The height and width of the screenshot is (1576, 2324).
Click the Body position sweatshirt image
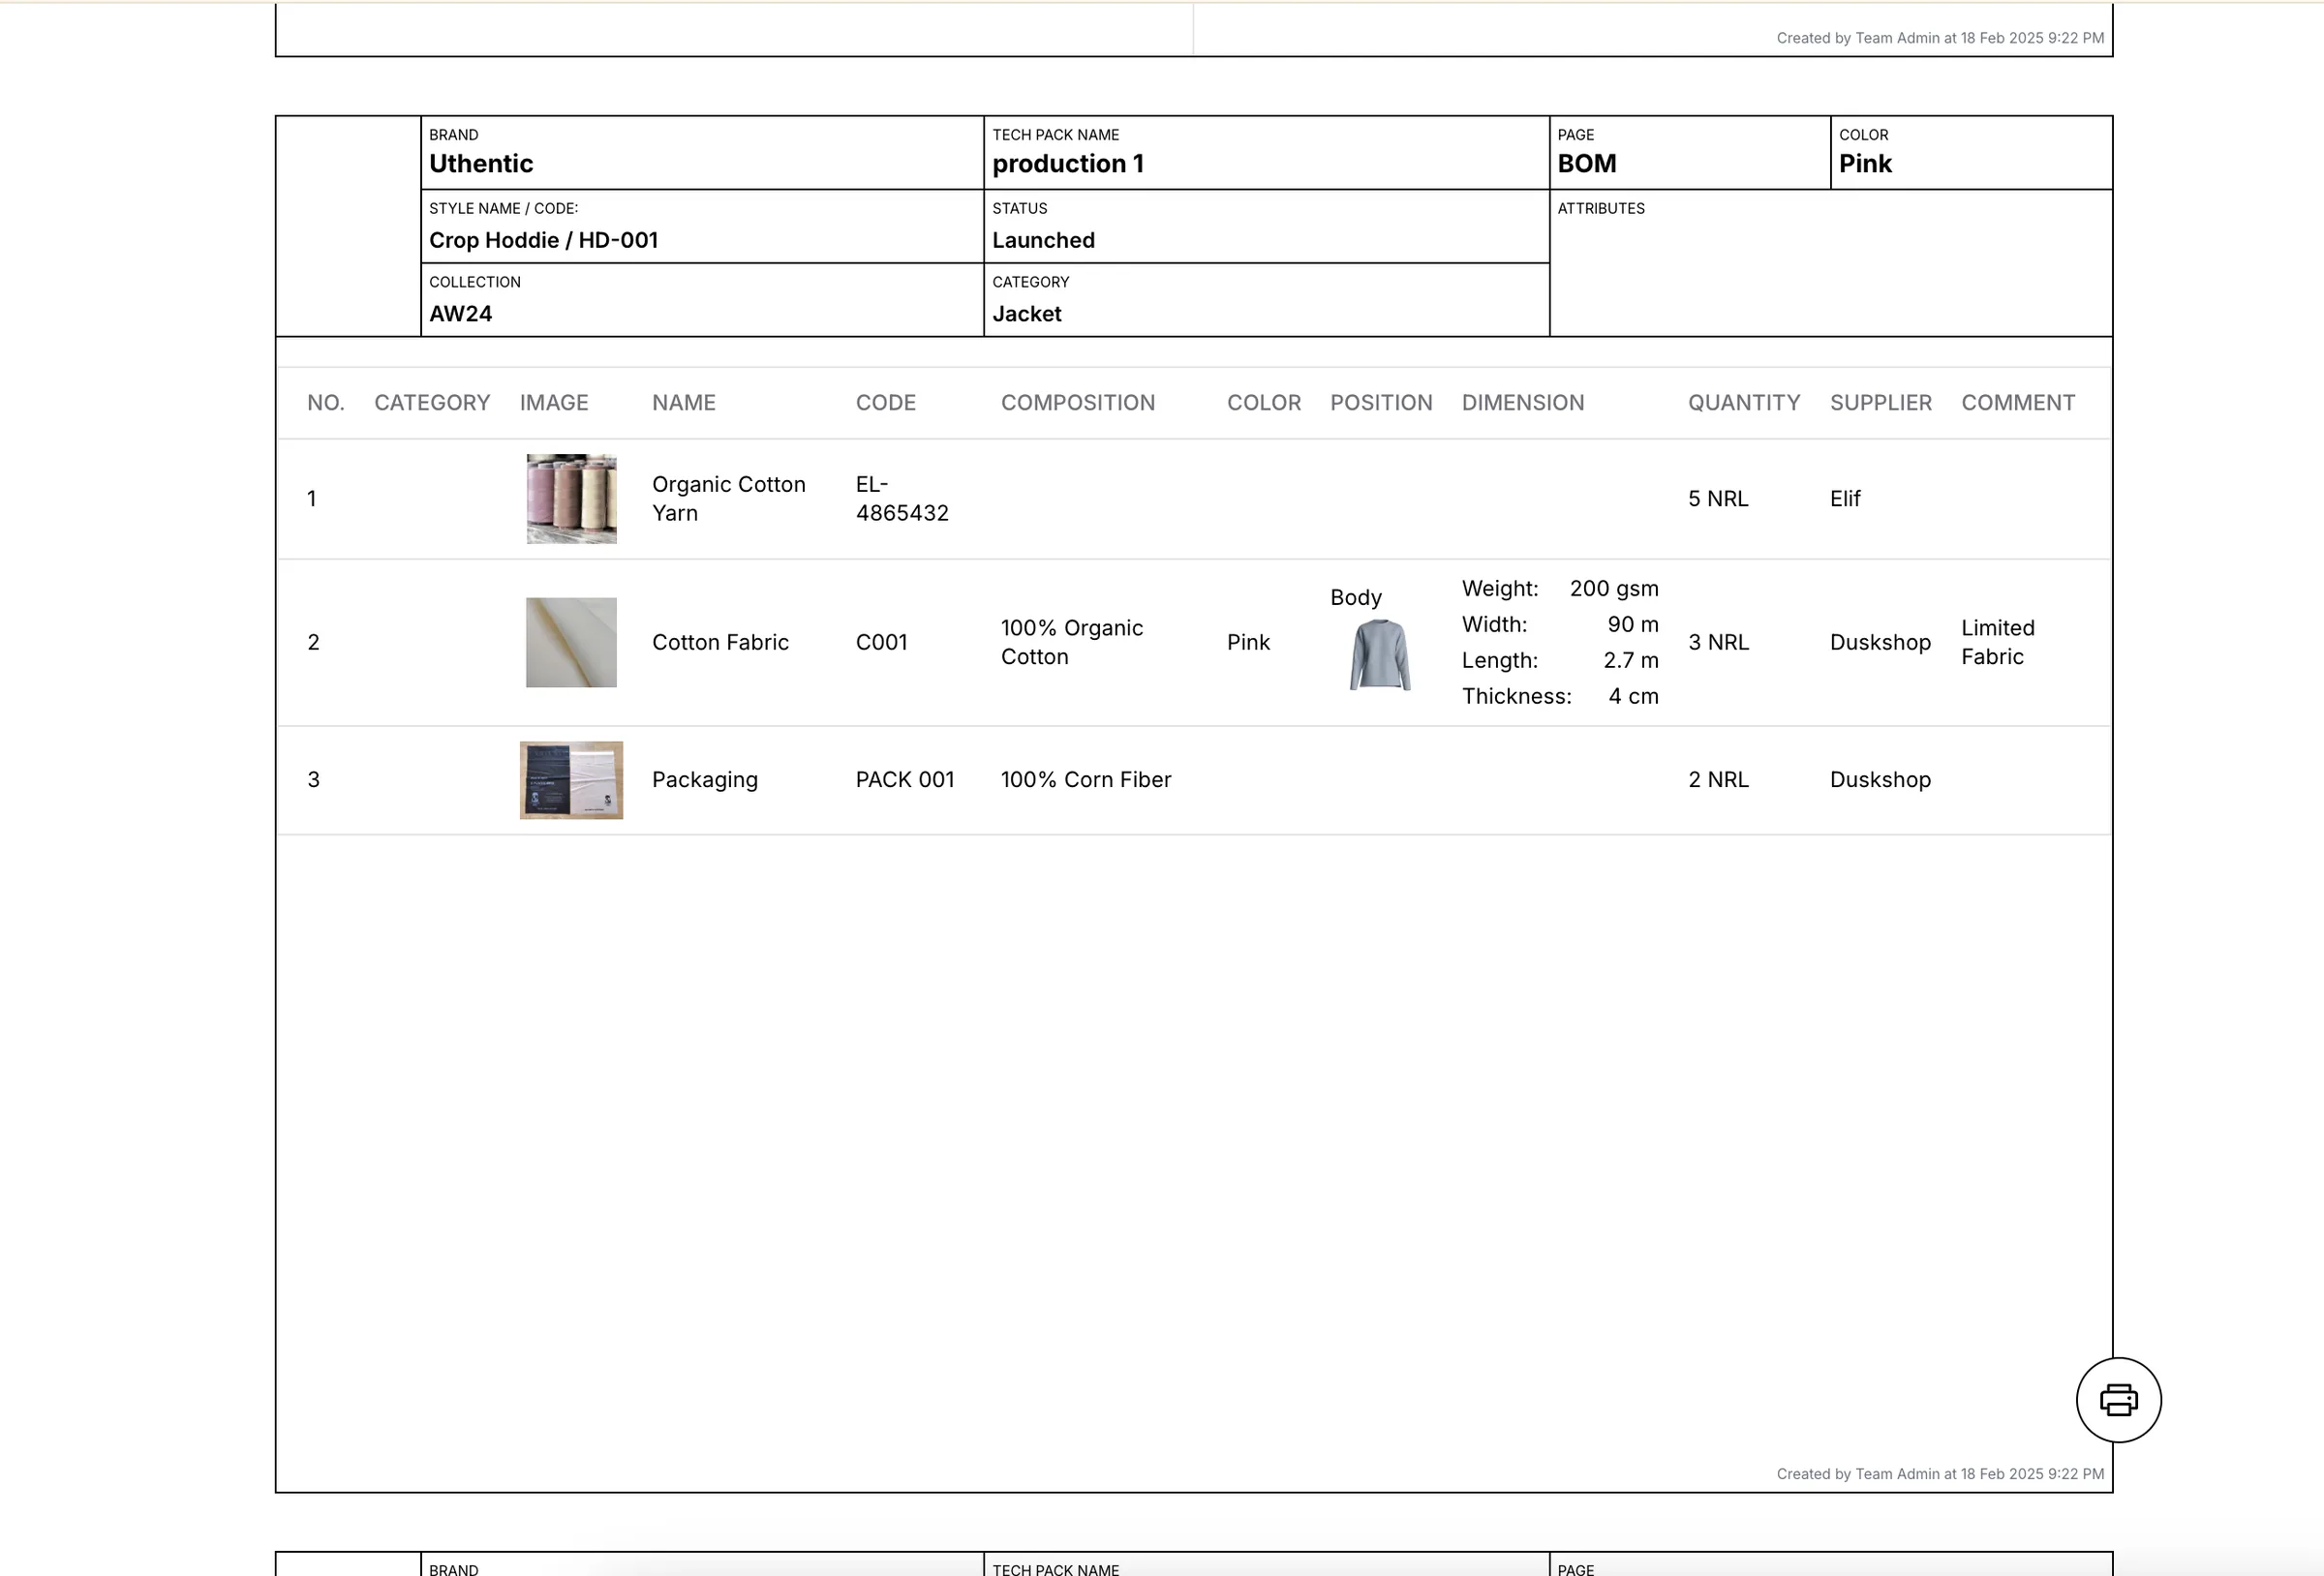1380,655
